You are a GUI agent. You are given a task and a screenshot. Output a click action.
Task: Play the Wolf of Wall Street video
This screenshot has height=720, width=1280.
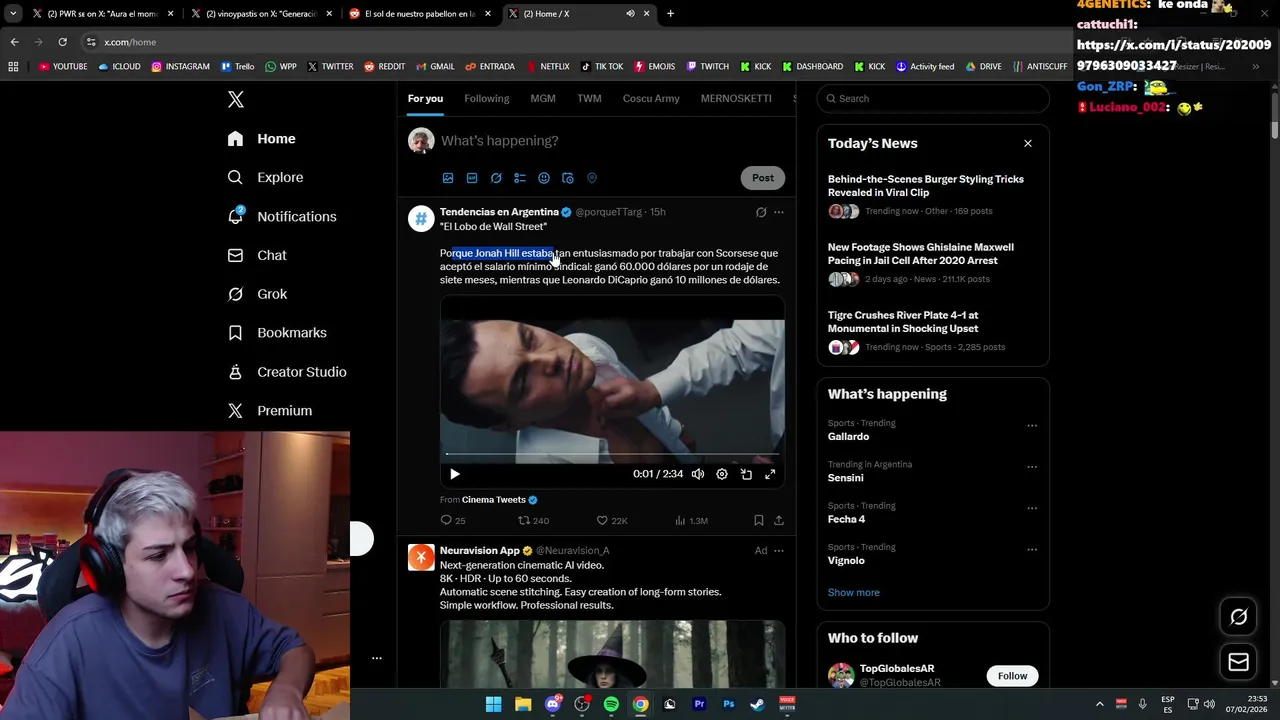click(454, 474)
